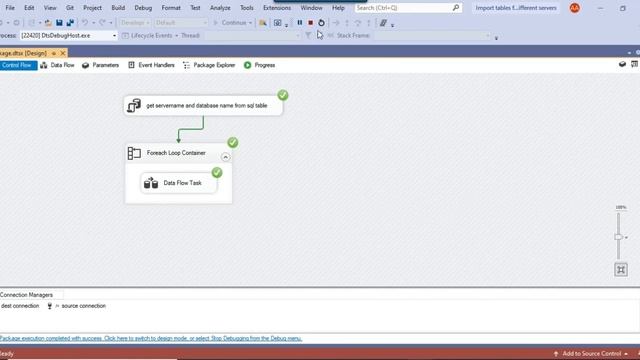This screenshot has width=640, height=360.
Task: Switch to the Event Handlers tab
Action: (151, 65)
